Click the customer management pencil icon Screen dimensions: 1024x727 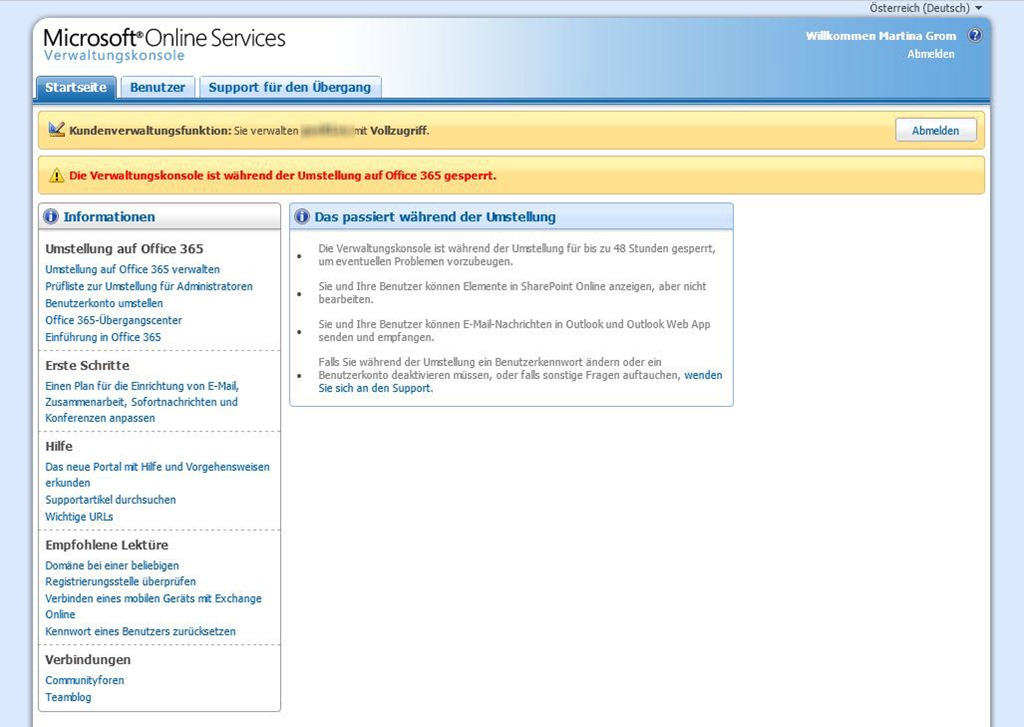point(56,129)
